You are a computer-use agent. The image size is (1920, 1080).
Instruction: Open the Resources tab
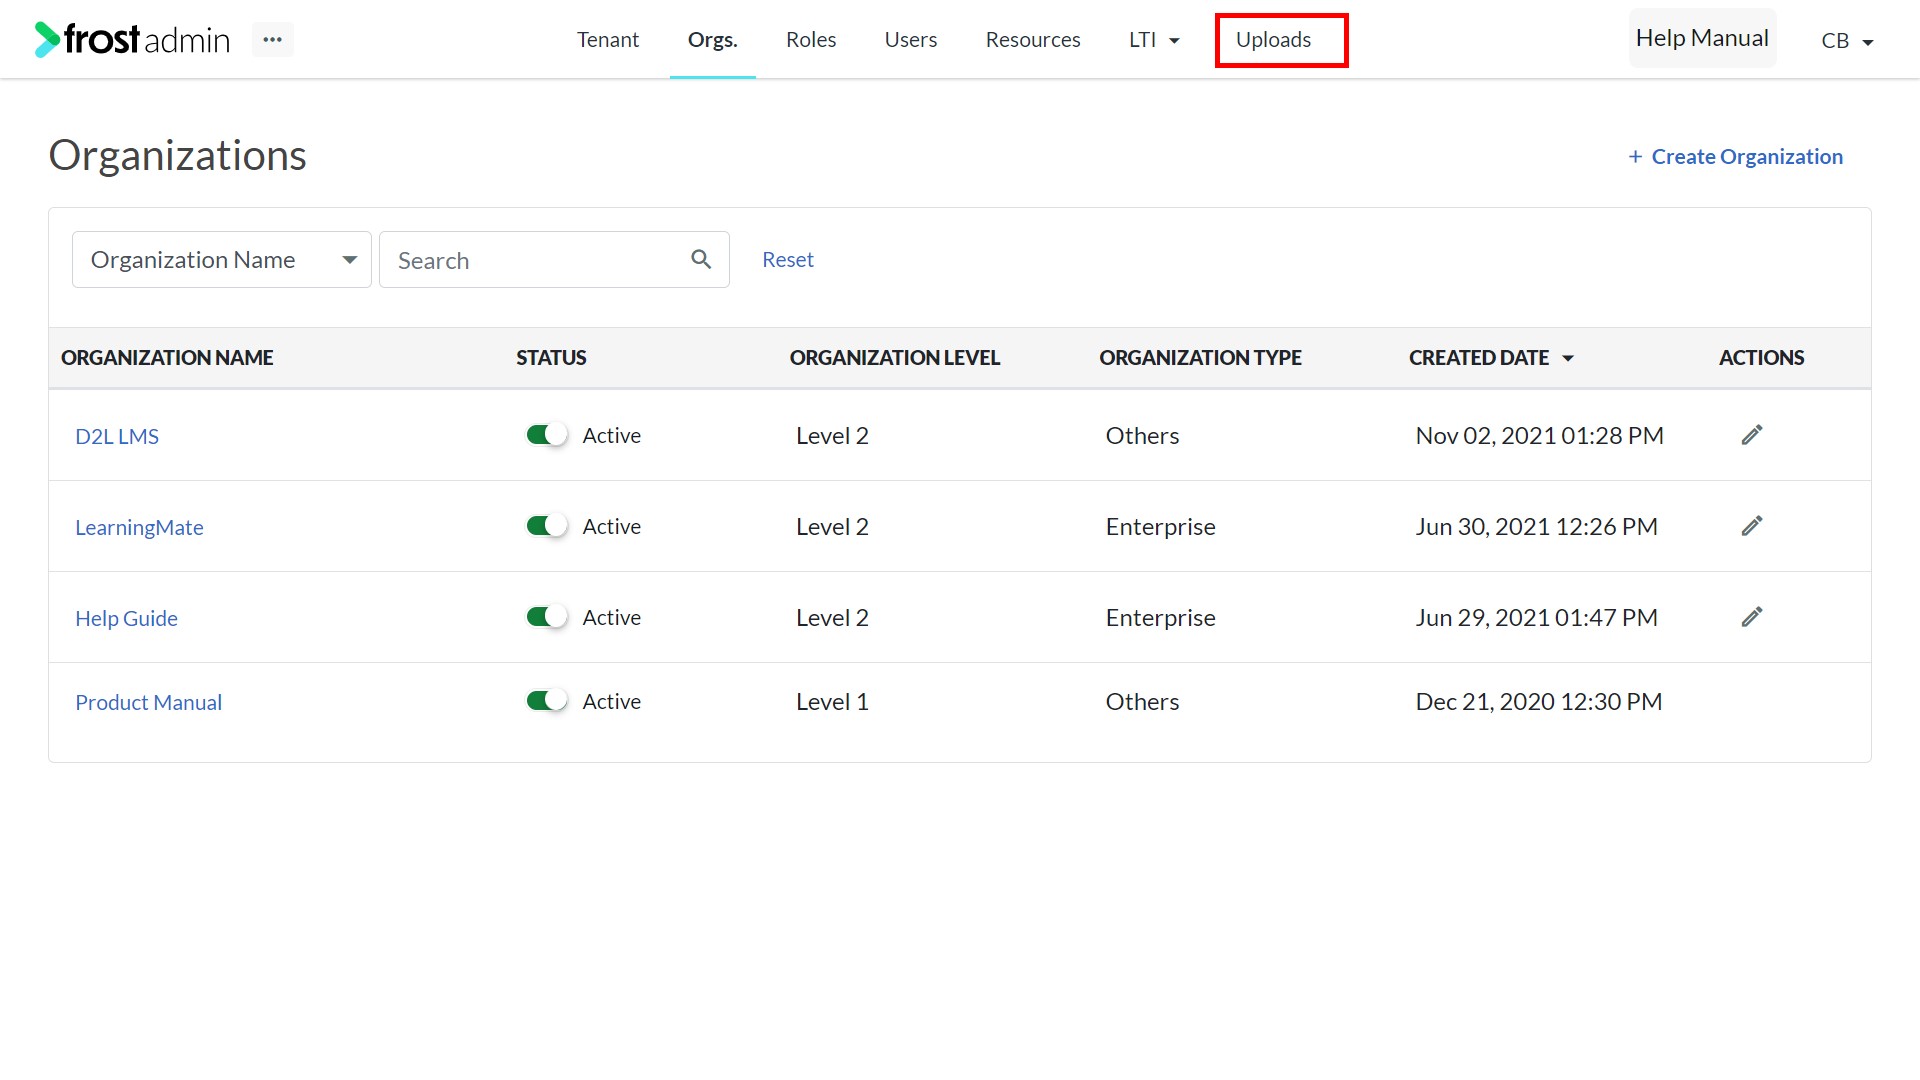click(1033, 40)
